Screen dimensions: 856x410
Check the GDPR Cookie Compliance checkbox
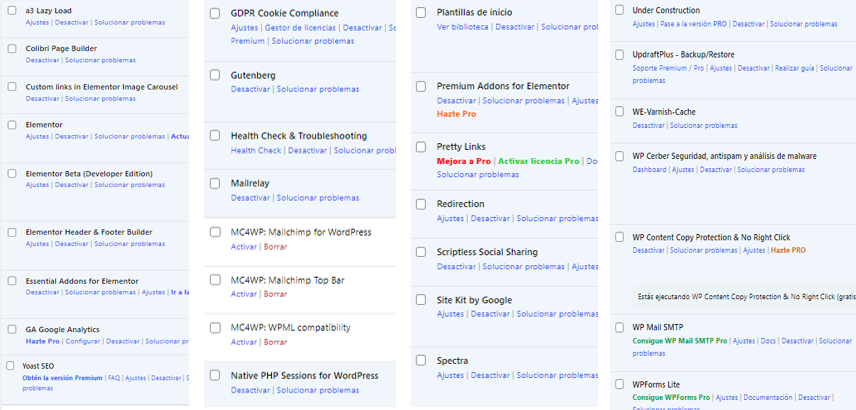click(x=215, y=13)
